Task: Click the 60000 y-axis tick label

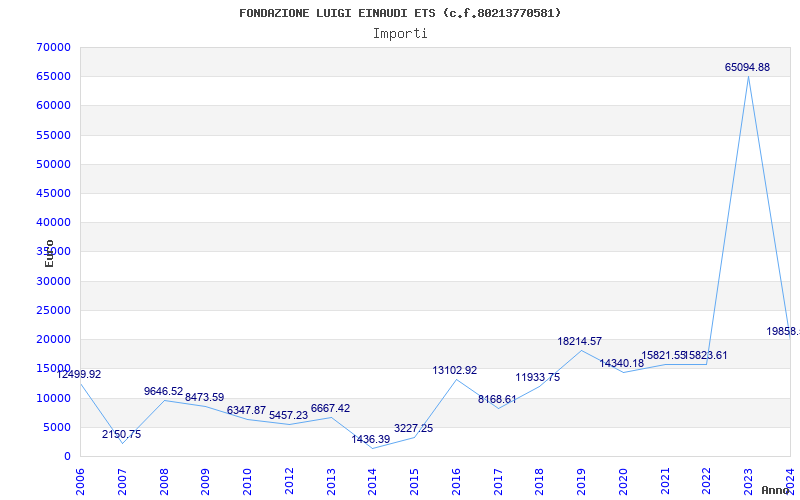Action: [54, 106]
